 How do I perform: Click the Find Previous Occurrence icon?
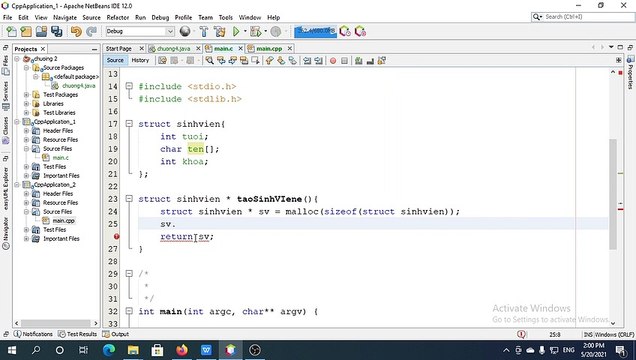pyautogui.click(x=221, y=60)
